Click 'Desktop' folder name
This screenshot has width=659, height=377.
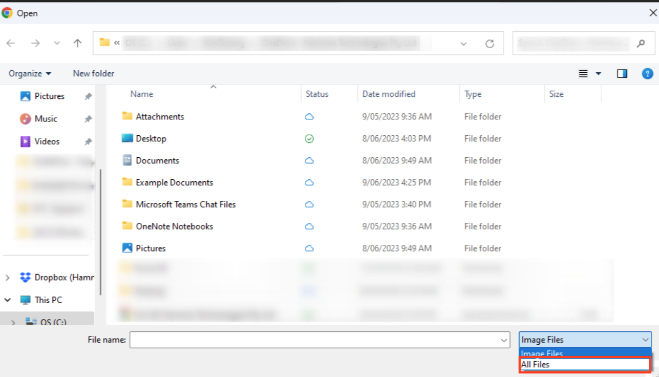pyautogui.click(x=151, y=139)
